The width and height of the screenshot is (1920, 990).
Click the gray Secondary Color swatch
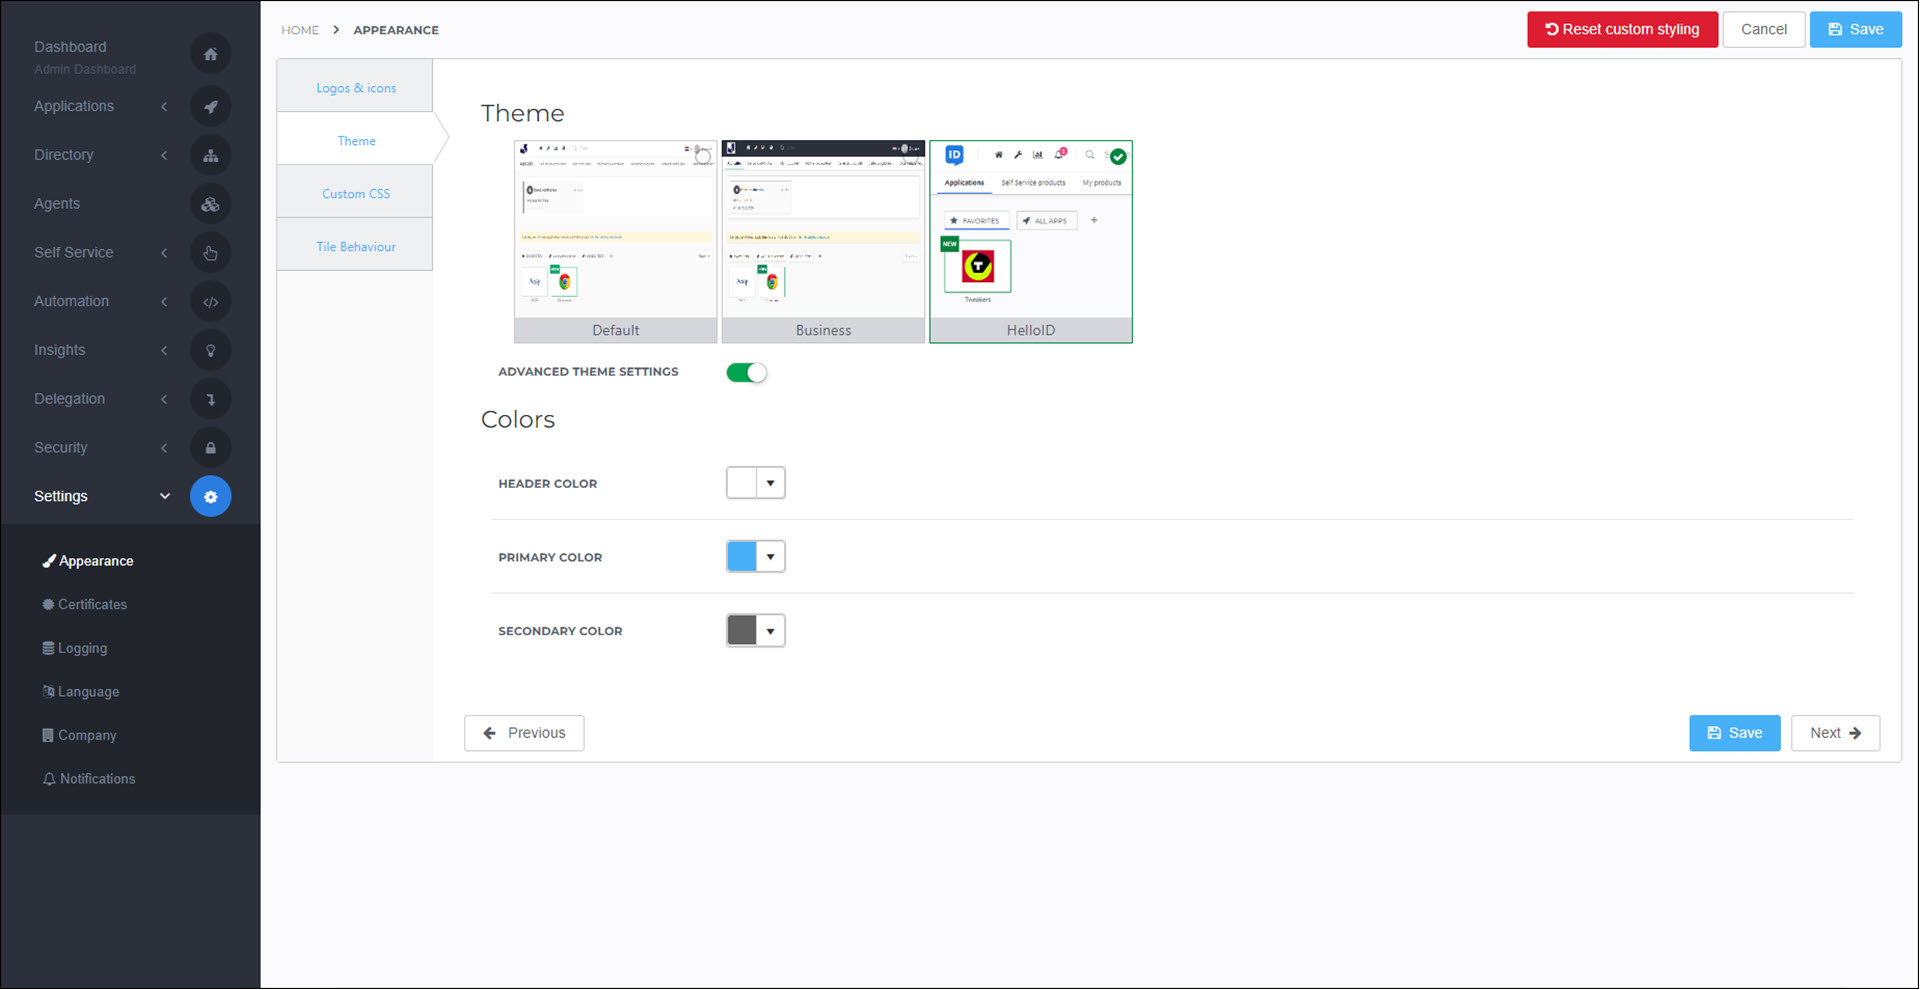(742, 631)
